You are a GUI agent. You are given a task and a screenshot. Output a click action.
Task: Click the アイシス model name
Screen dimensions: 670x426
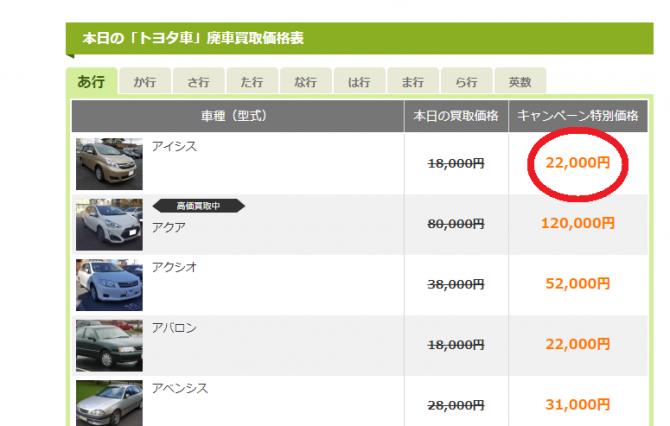pyautogui.click(x=174, y=147)
